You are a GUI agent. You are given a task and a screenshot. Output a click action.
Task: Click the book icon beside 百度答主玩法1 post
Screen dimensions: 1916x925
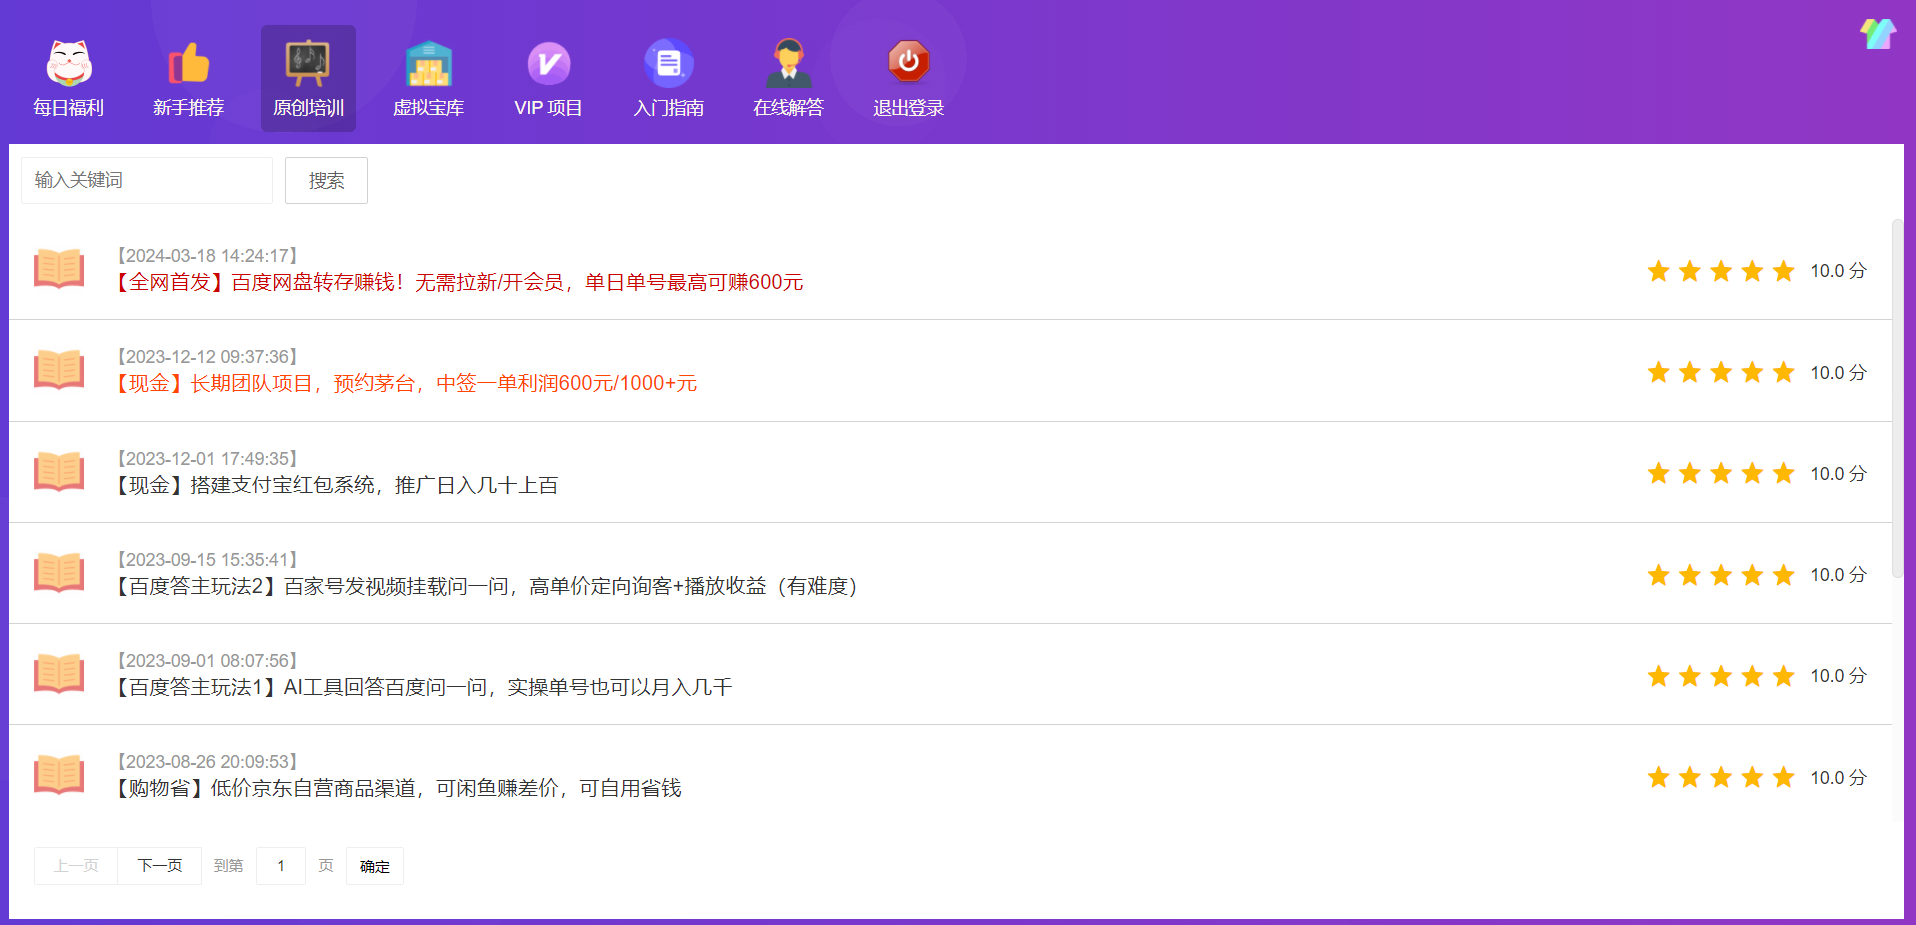59,674
